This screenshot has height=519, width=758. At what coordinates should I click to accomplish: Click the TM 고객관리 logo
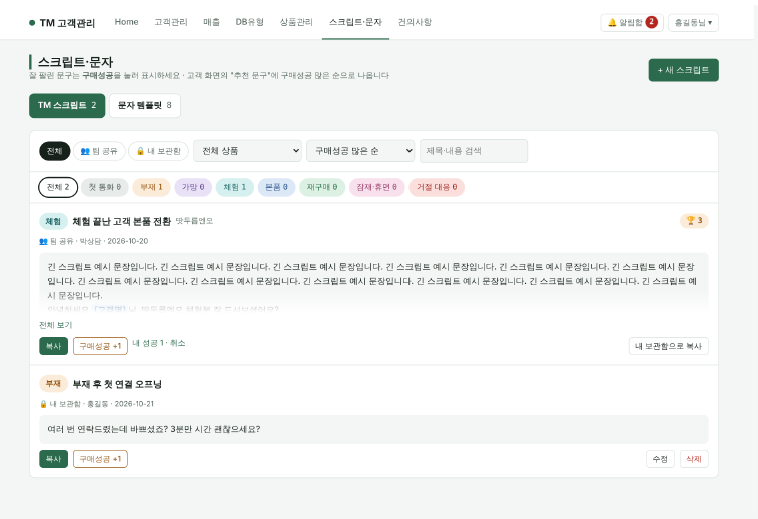point(62,23)
